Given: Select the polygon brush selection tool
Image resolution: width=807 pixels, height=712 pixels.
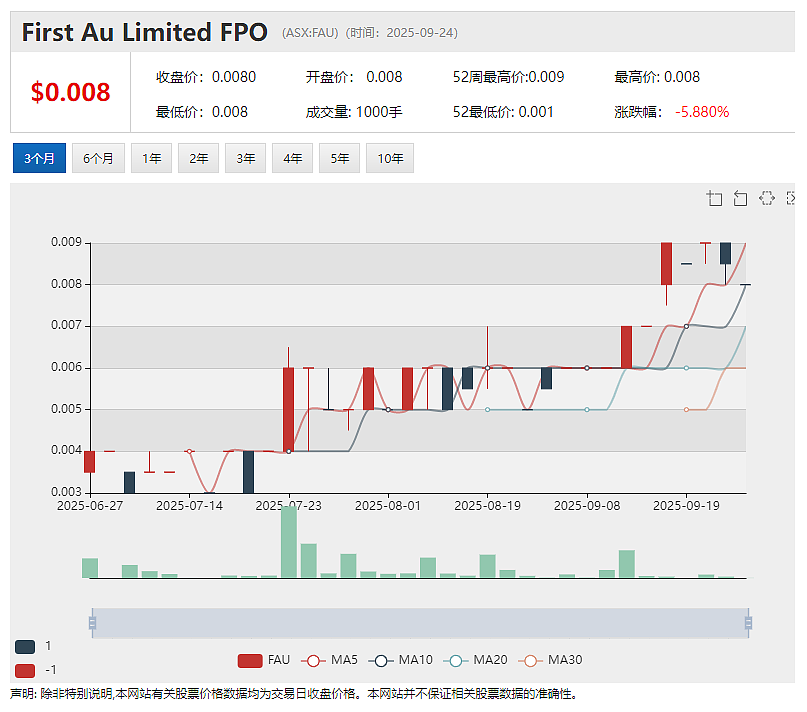Looking at the screenshot, I should click(767, 198).
